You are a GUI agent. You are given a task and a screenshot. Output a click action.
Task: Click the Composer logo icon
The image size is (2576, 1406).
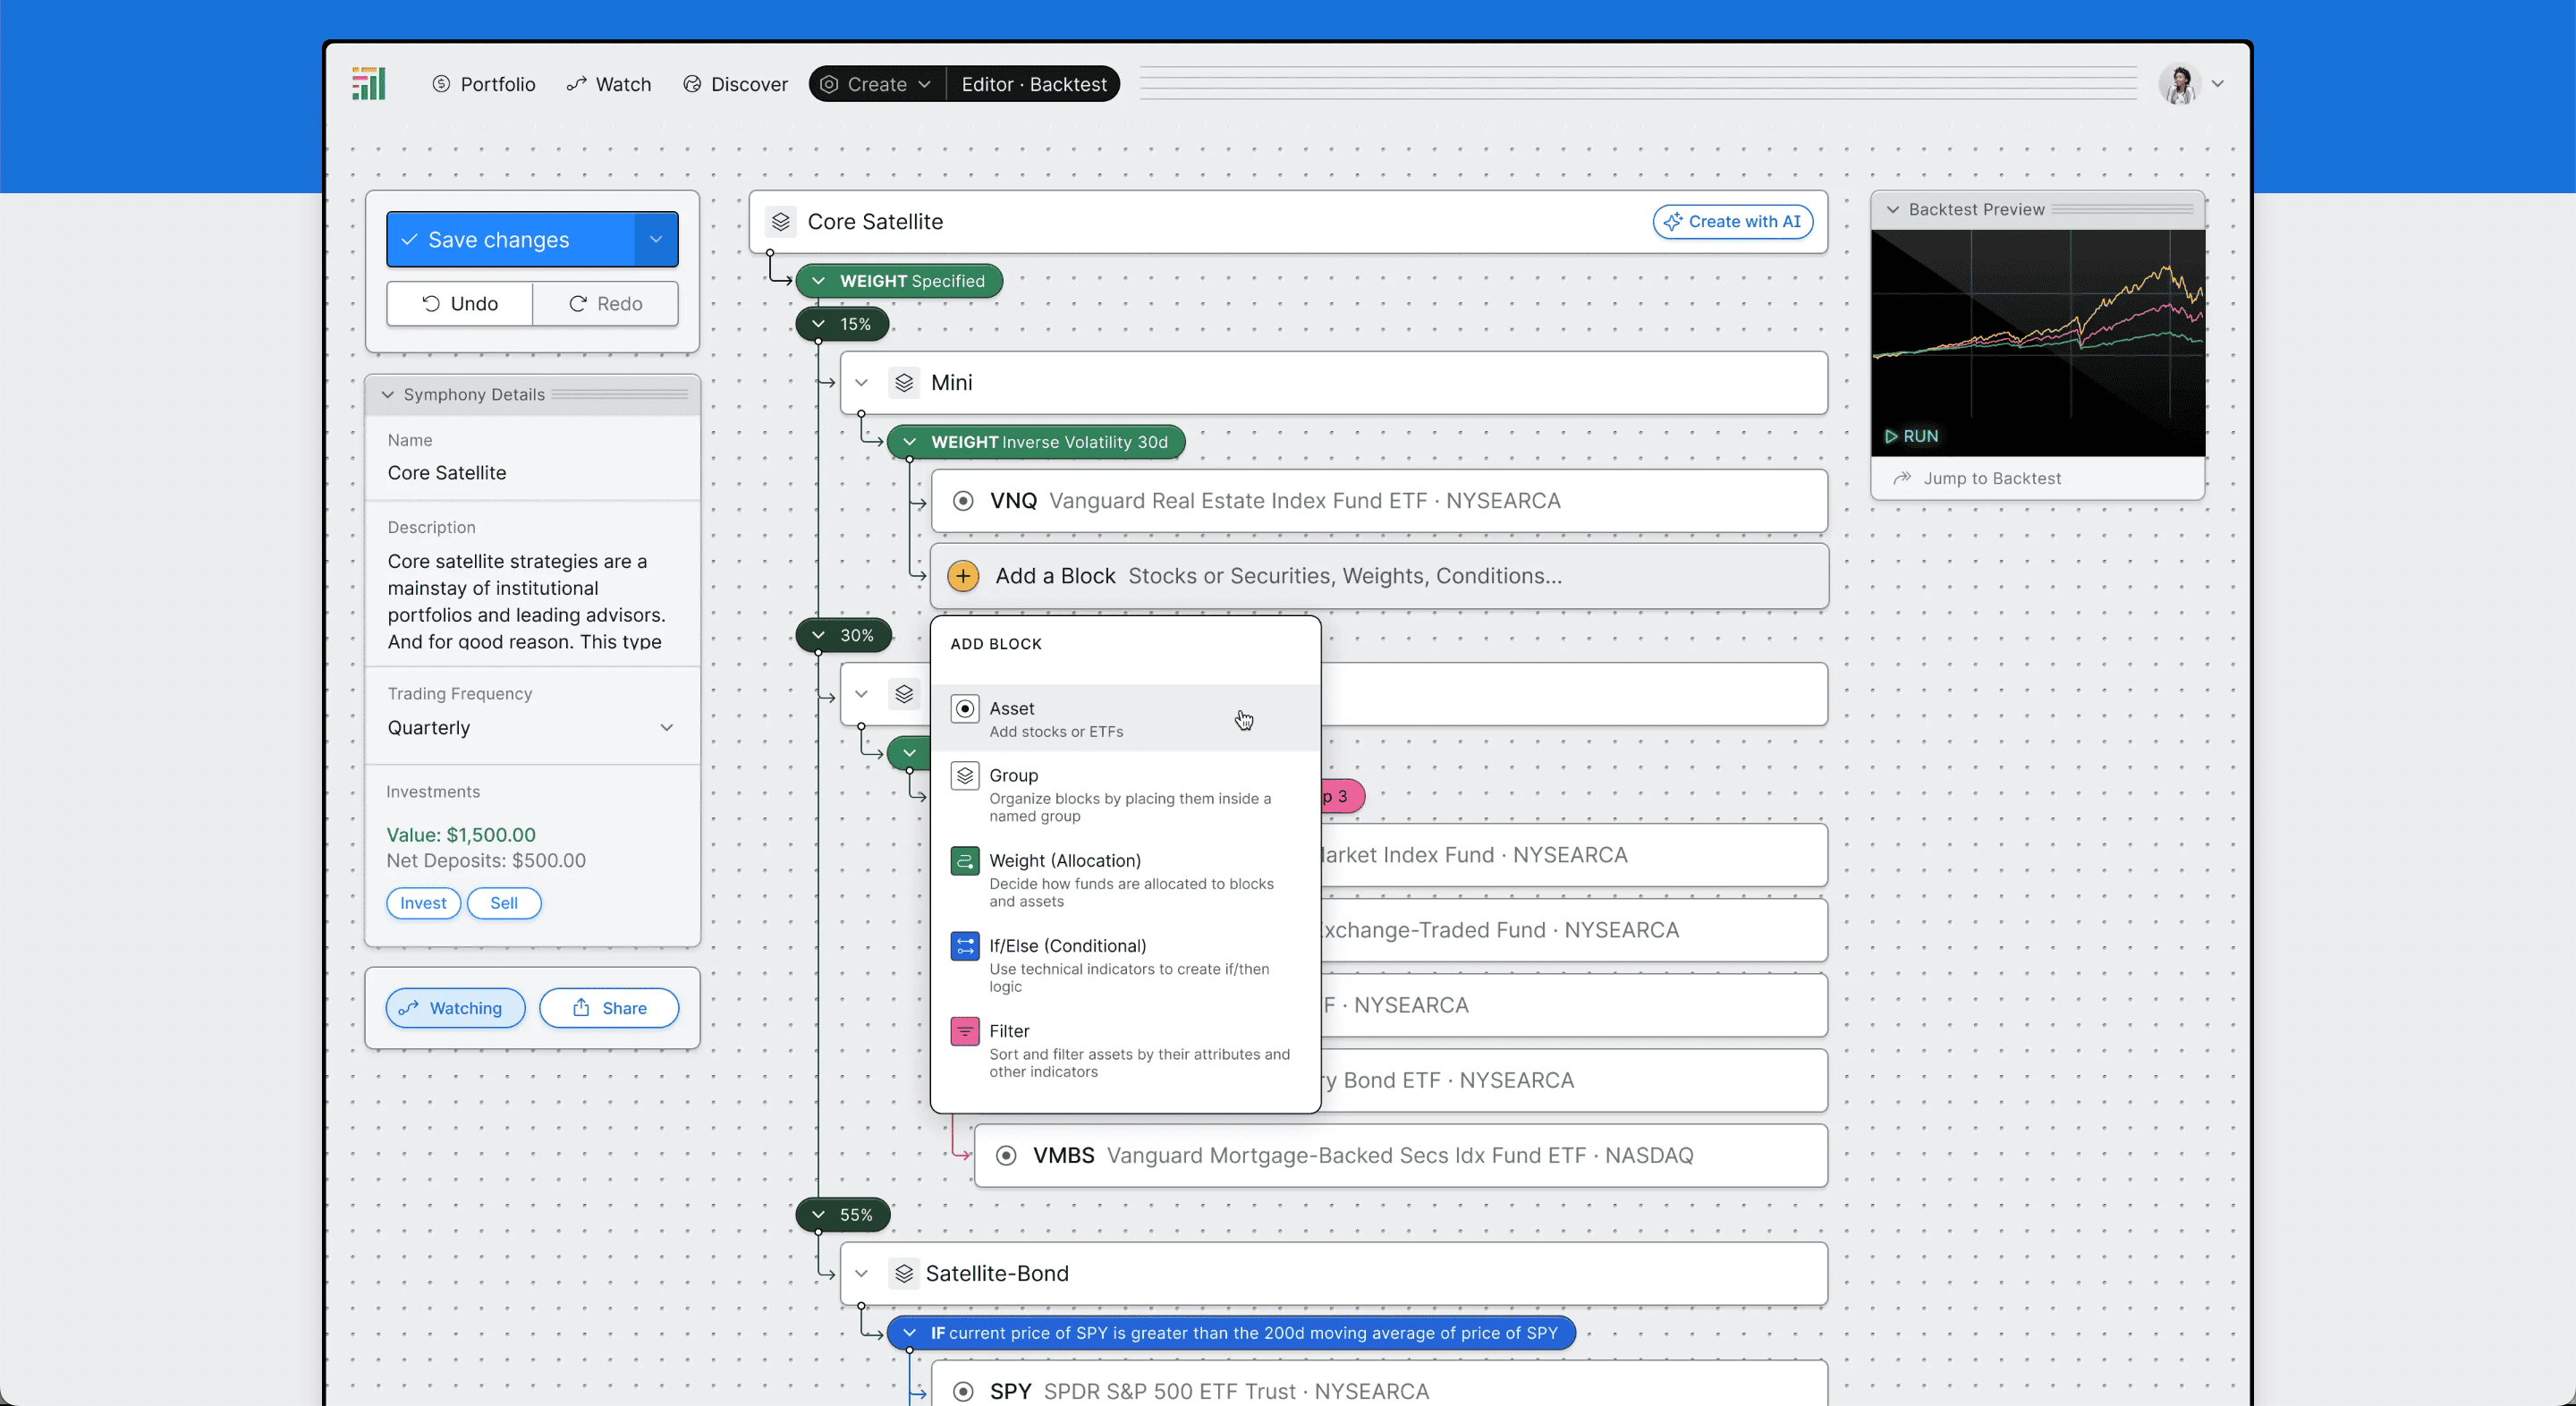pos(368,84)
